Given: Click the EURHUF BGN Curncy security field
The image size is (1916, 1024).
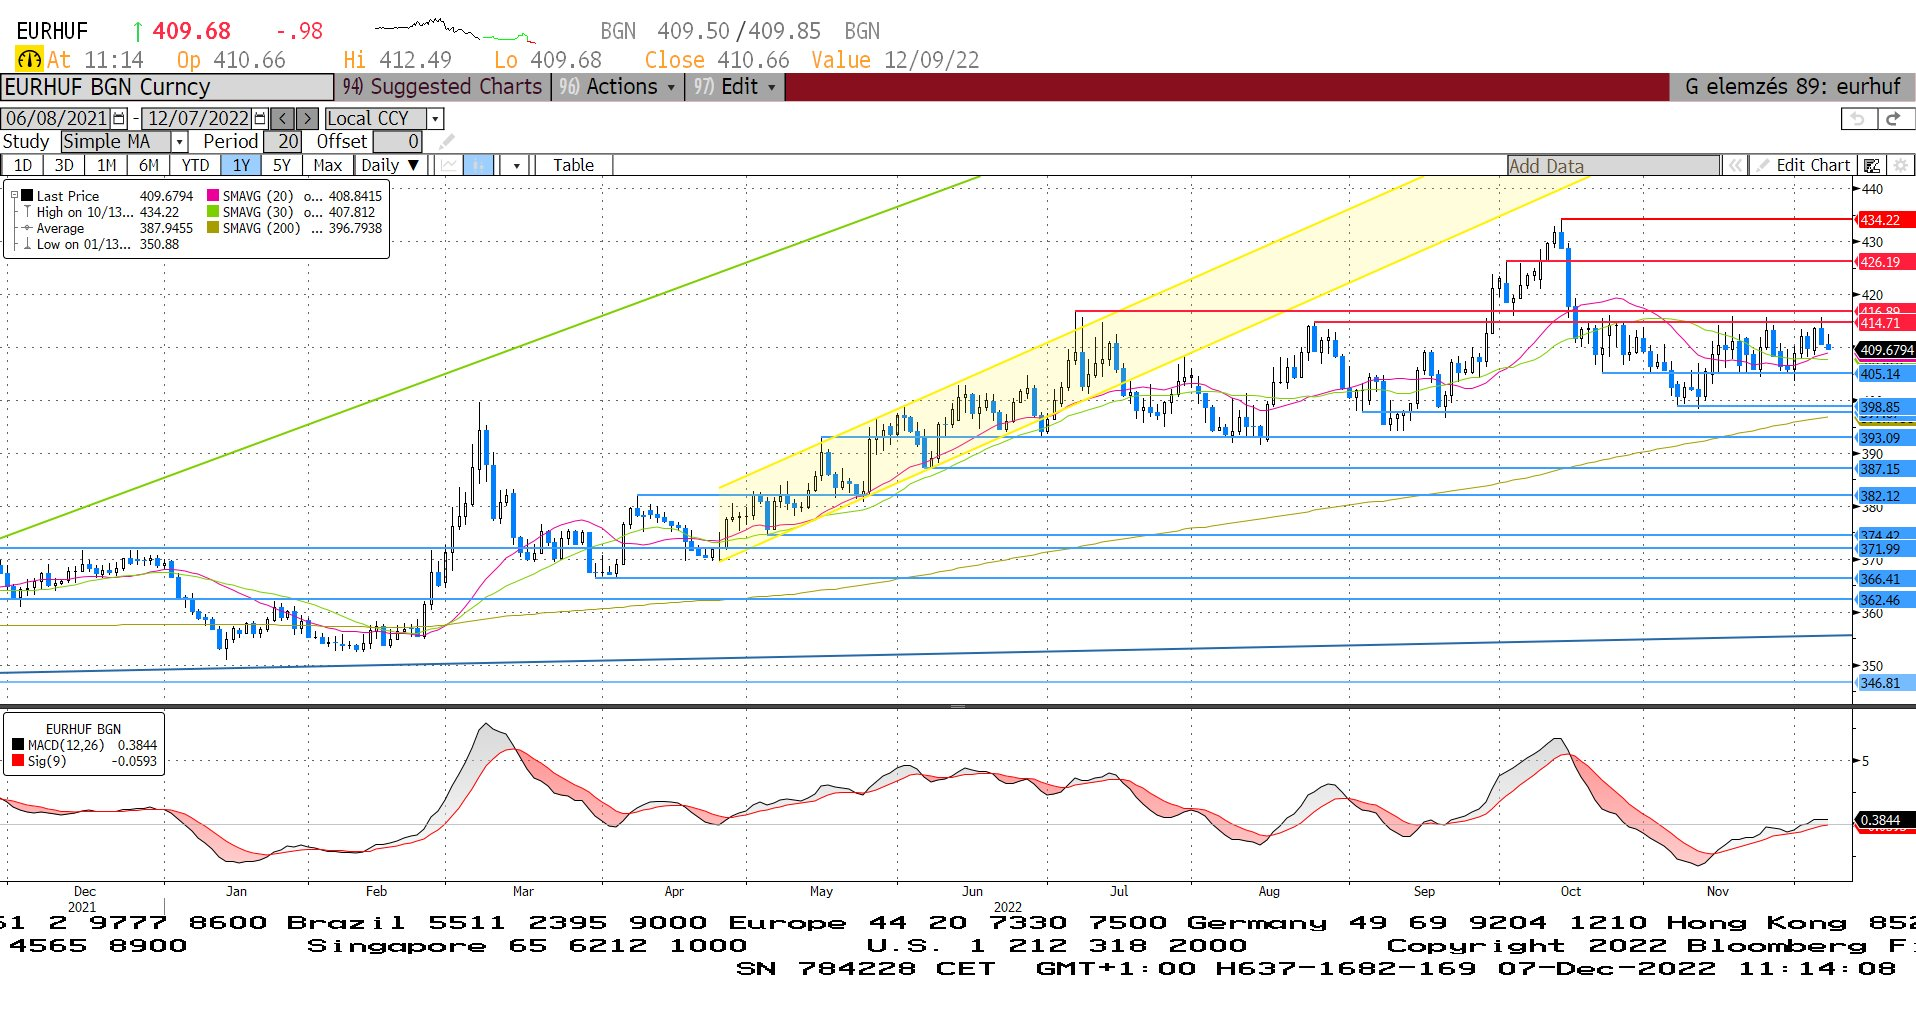Looking at the screenshot, I should point(167,87).
